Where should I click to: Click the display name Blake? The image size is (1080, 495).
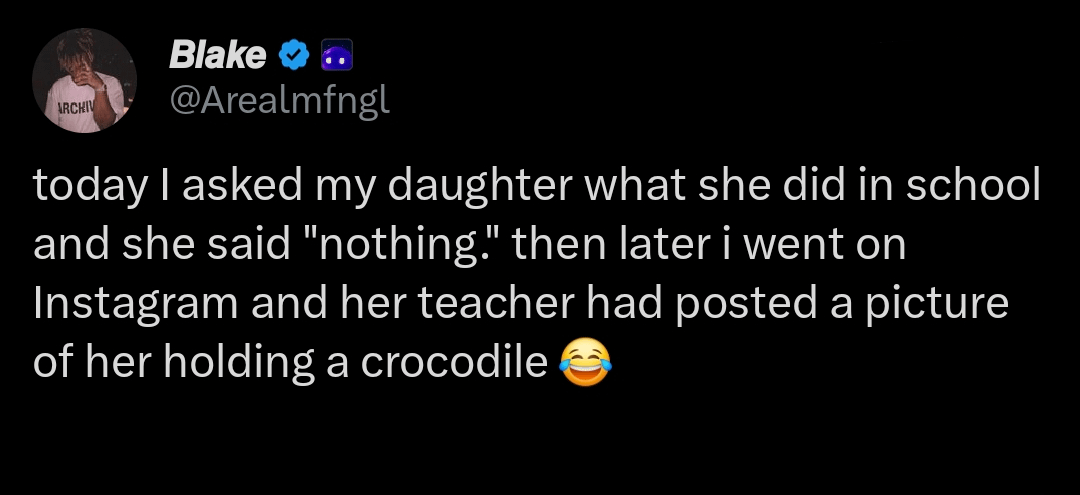217,56
